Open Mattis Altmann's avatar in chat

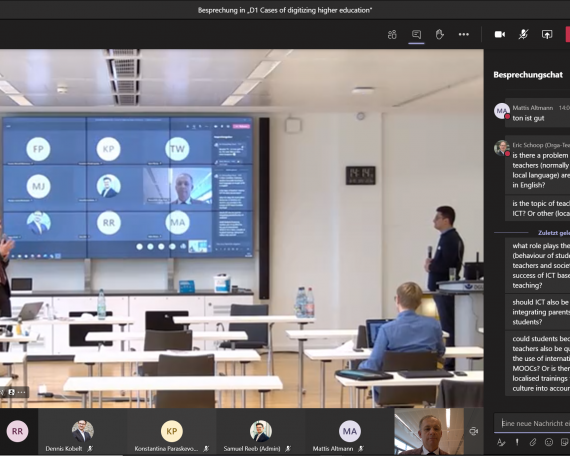502,111
